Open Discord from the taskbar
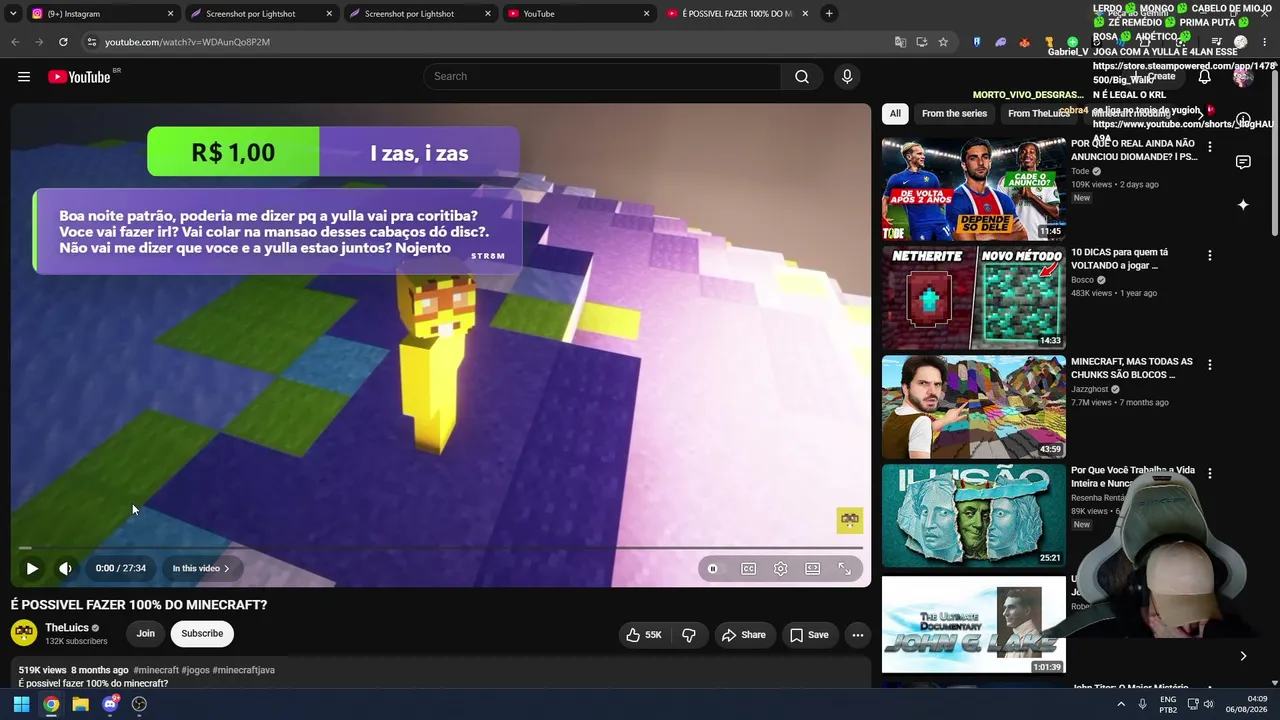 (x=110, y=704)
